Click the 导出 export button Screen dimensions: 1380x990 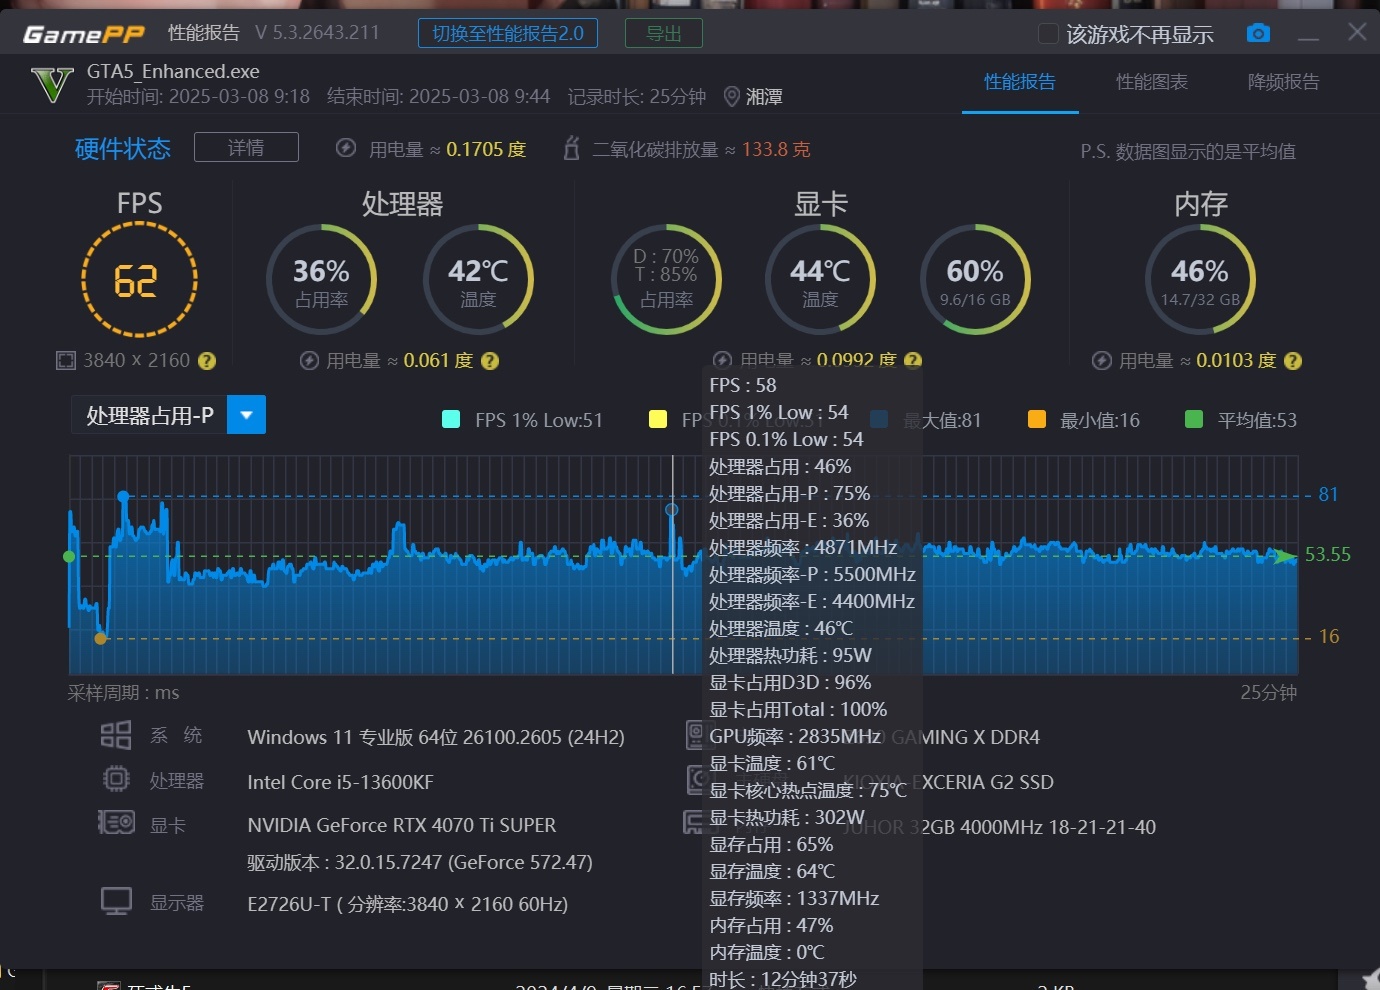click(664, 33)
